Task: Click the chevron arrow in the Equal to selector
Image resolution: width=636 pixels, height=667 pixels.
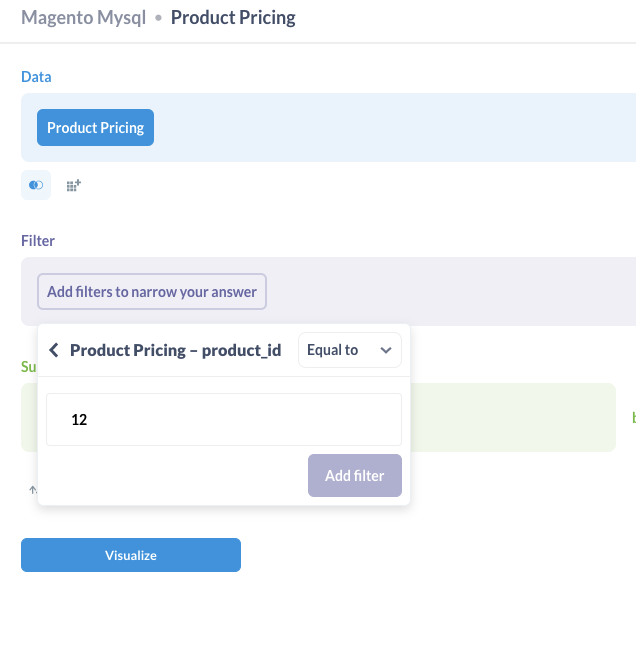Action: click(x=386, y=350)
